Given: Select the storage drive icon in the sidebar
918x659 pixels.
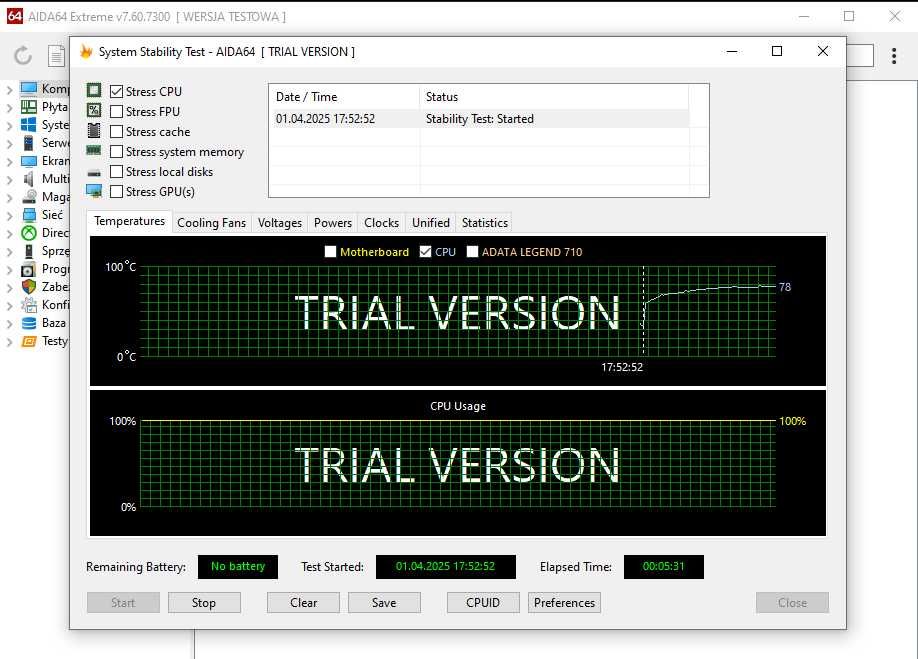Looking at the screenshot, I should (x=29, y=197).
